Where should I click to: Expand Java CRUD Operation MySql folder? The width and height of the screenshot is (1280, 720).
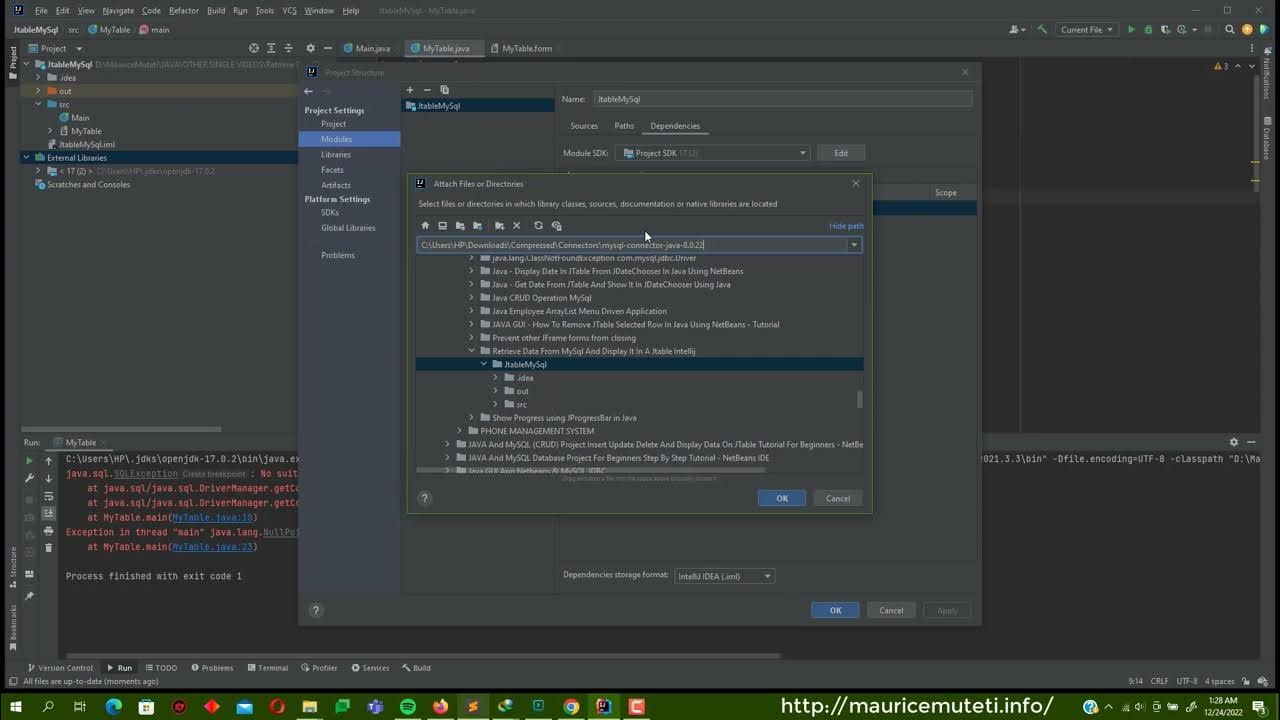click(x=472, y=297)
